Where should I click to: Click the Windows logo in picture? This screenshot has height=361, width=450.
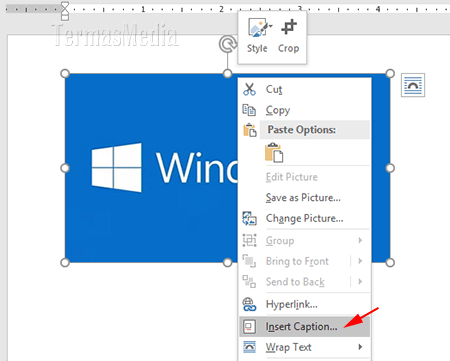pyautogui.click(x=117, y=168)
